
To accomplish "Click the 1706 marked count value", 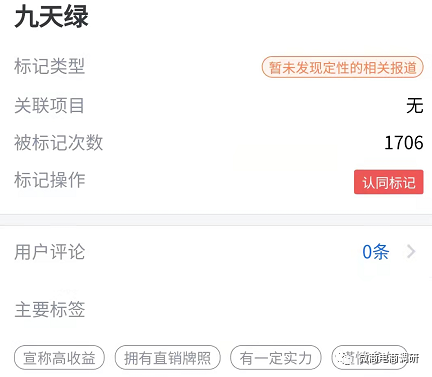I will (404, 143).
